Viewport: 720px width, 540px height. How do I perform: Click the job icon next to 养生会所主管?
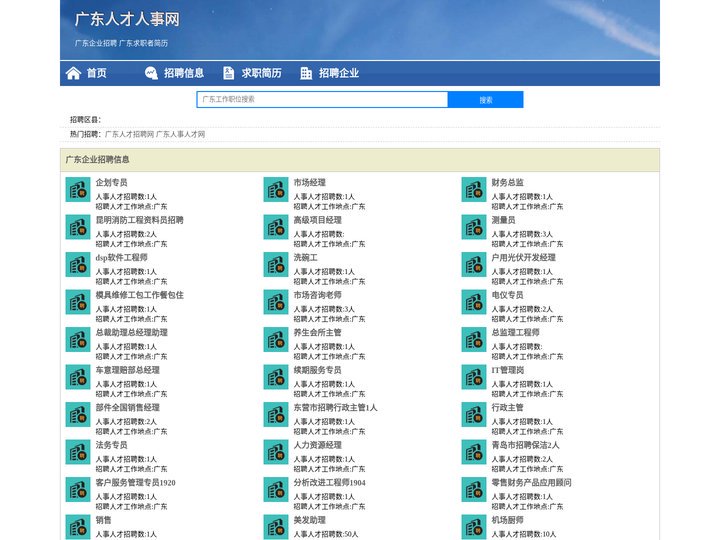coord(276,340)
